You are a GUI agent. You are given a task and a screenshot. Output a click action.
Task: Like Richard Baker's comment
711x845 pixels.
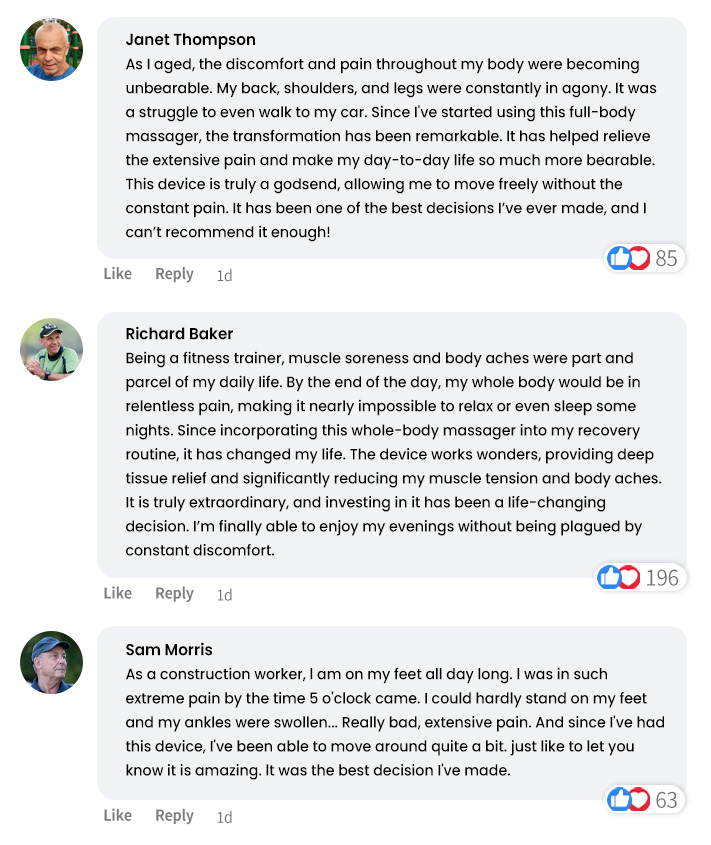pos(118,593)
